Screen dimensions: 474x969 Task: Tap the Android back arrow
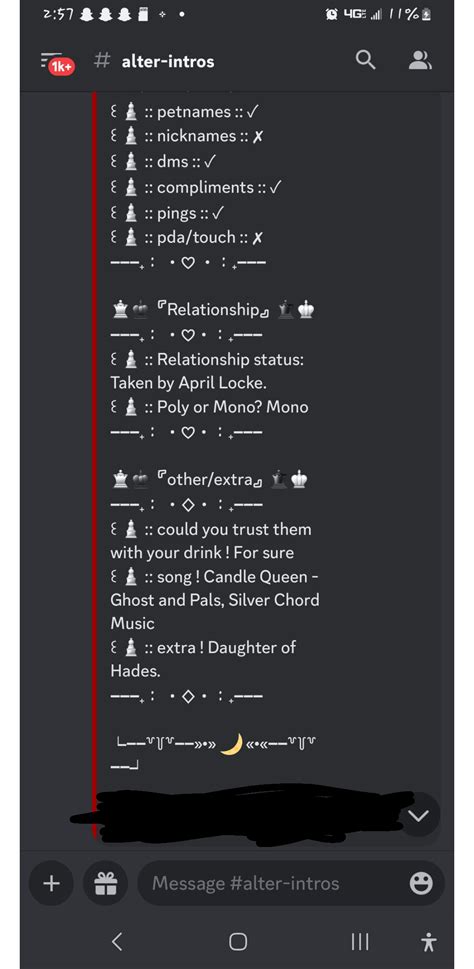[x=117, y=942]
